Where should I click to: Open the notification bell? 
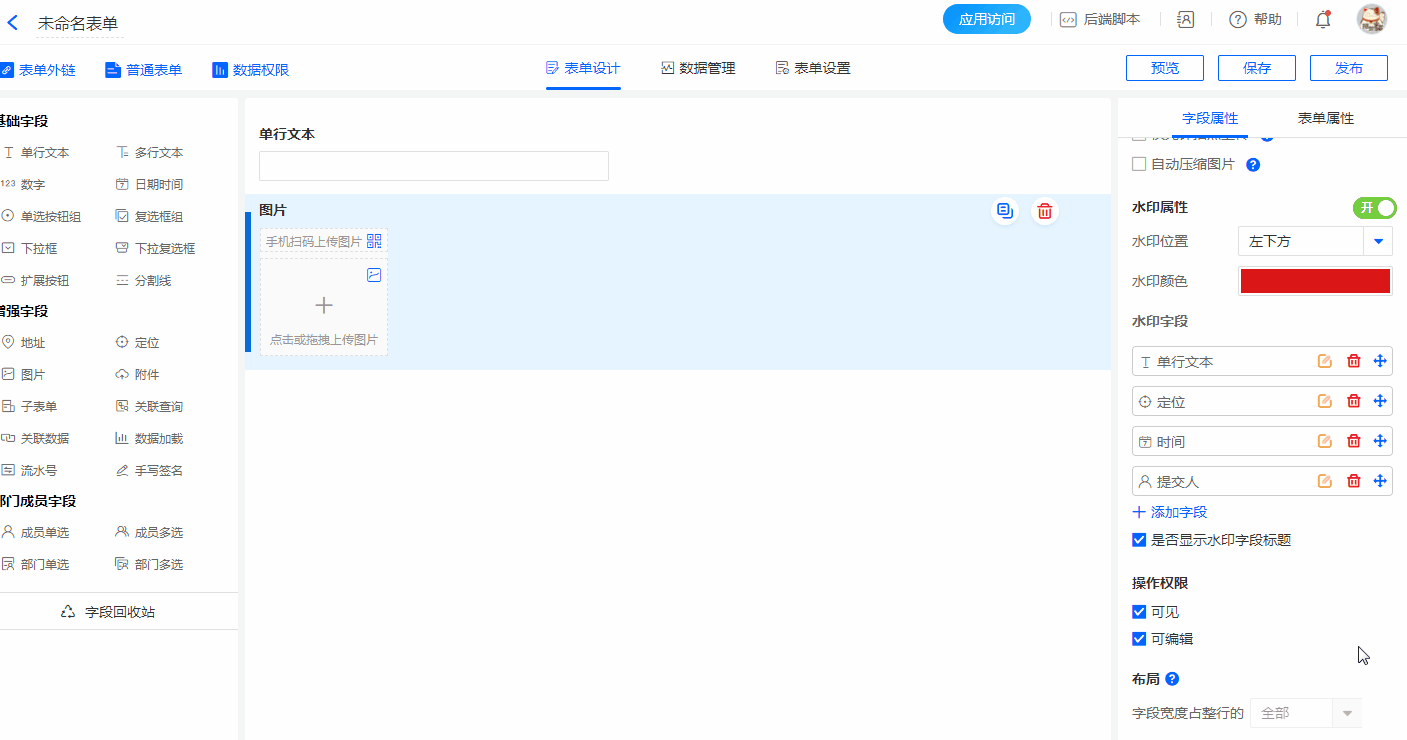pos(1323,19)
